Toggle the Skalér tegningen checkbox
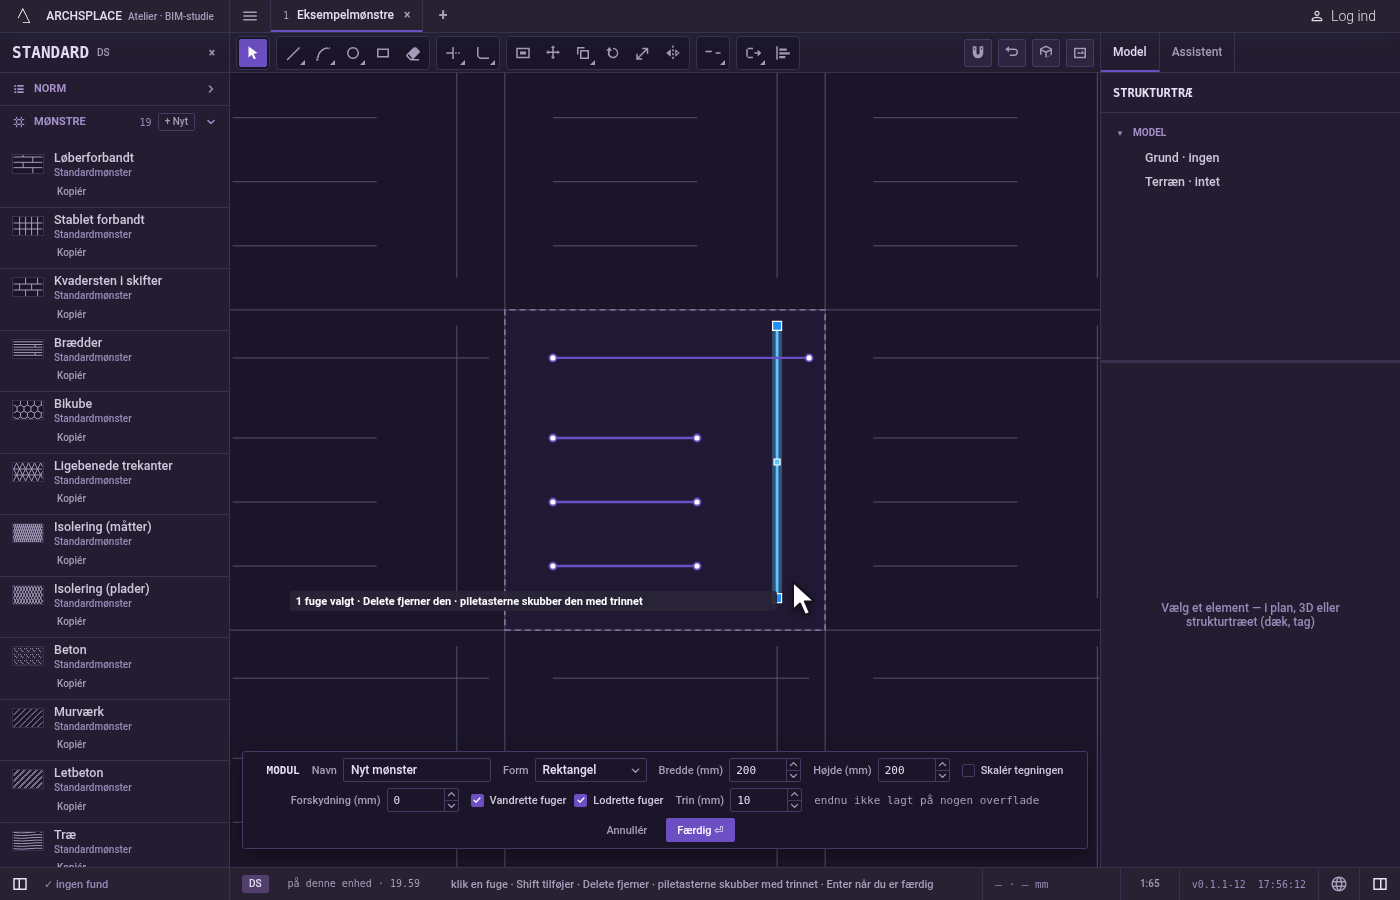 pos(968,770)
